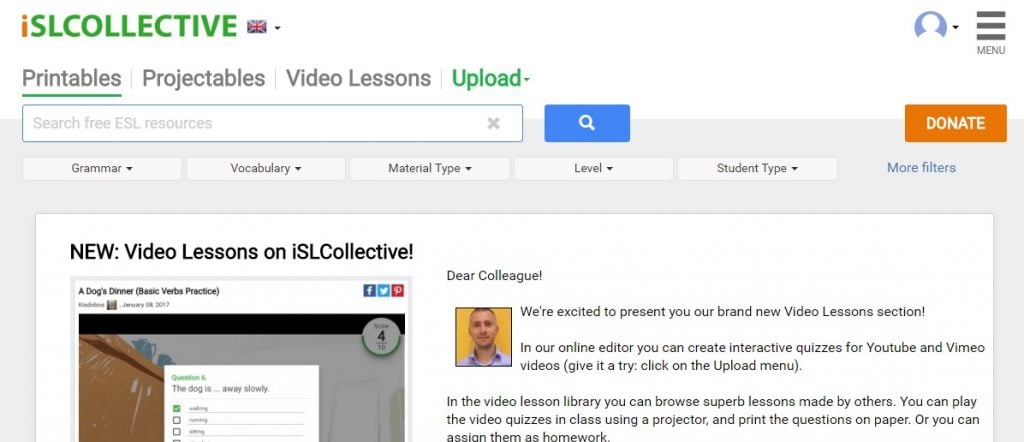Viewport: 1024px width, 442px height.
Task: Expand the Grammar filter dropdown
Action: pos(102,168)
